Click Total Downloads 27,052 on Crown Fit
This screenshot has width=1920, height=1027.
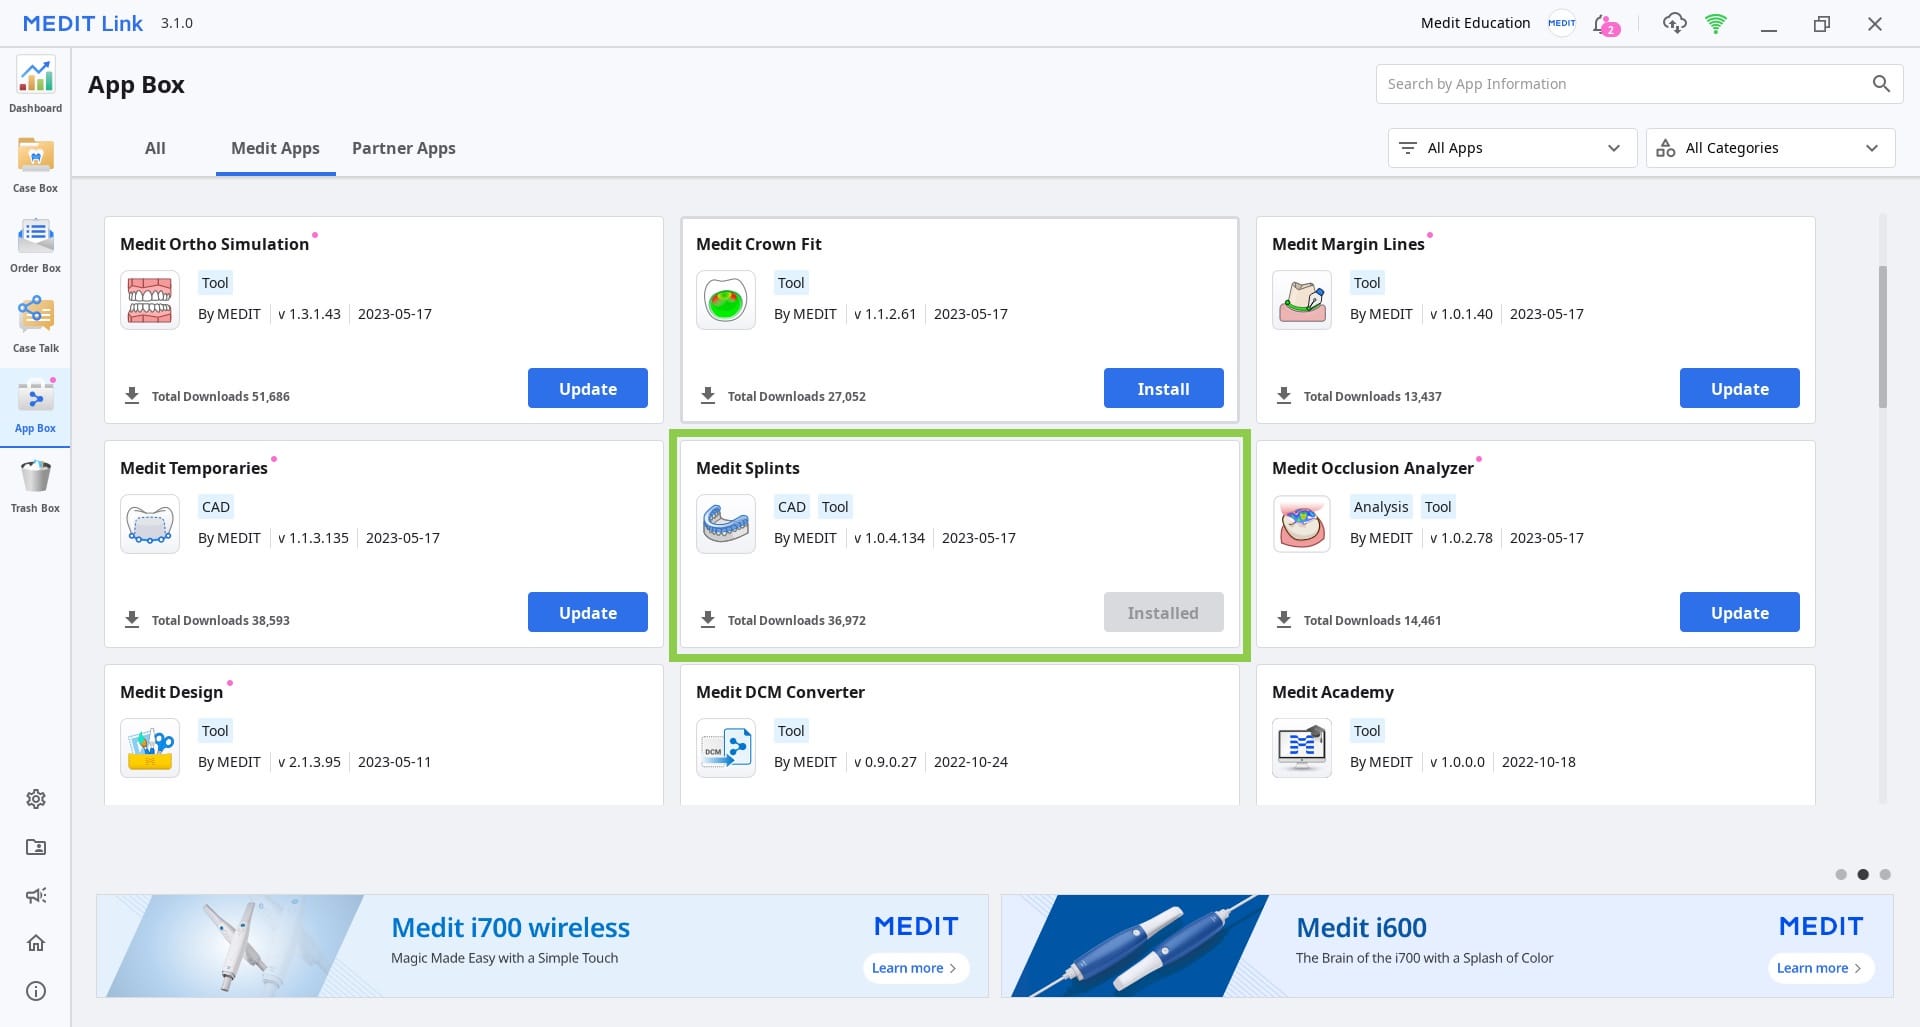point(796,397)
